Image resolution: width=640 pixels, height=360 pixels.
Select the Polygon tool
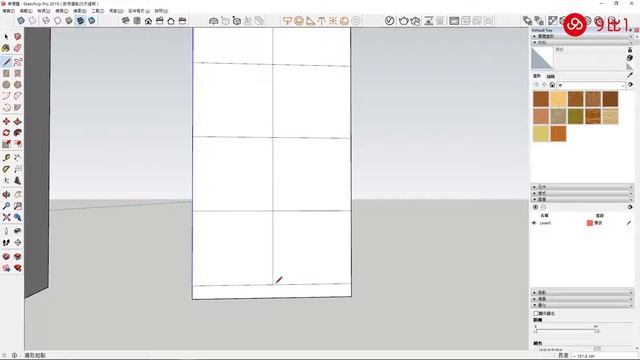(x=18, y=85)
